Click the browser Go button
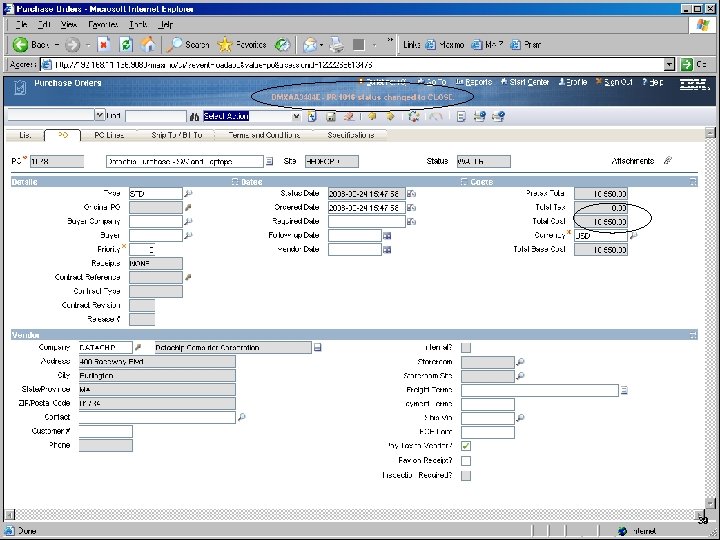The width and height of the screenshot is (720, 540). coord(694,65)
